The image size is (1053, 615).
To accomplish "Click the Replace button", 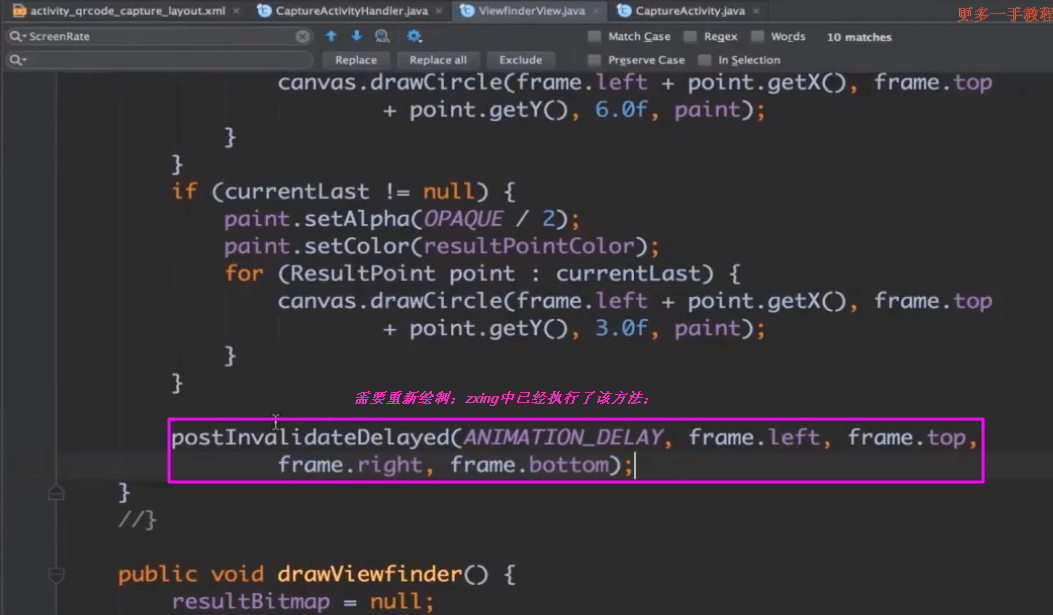I will [x=356, y=60].
